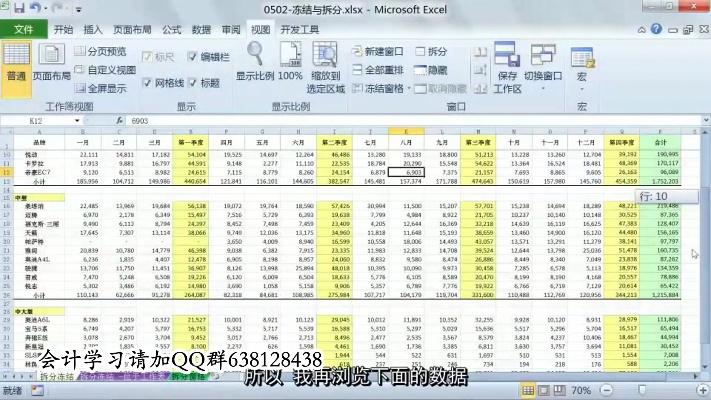Switch to the 插入 ribbon tab

[x=93, y=29]
